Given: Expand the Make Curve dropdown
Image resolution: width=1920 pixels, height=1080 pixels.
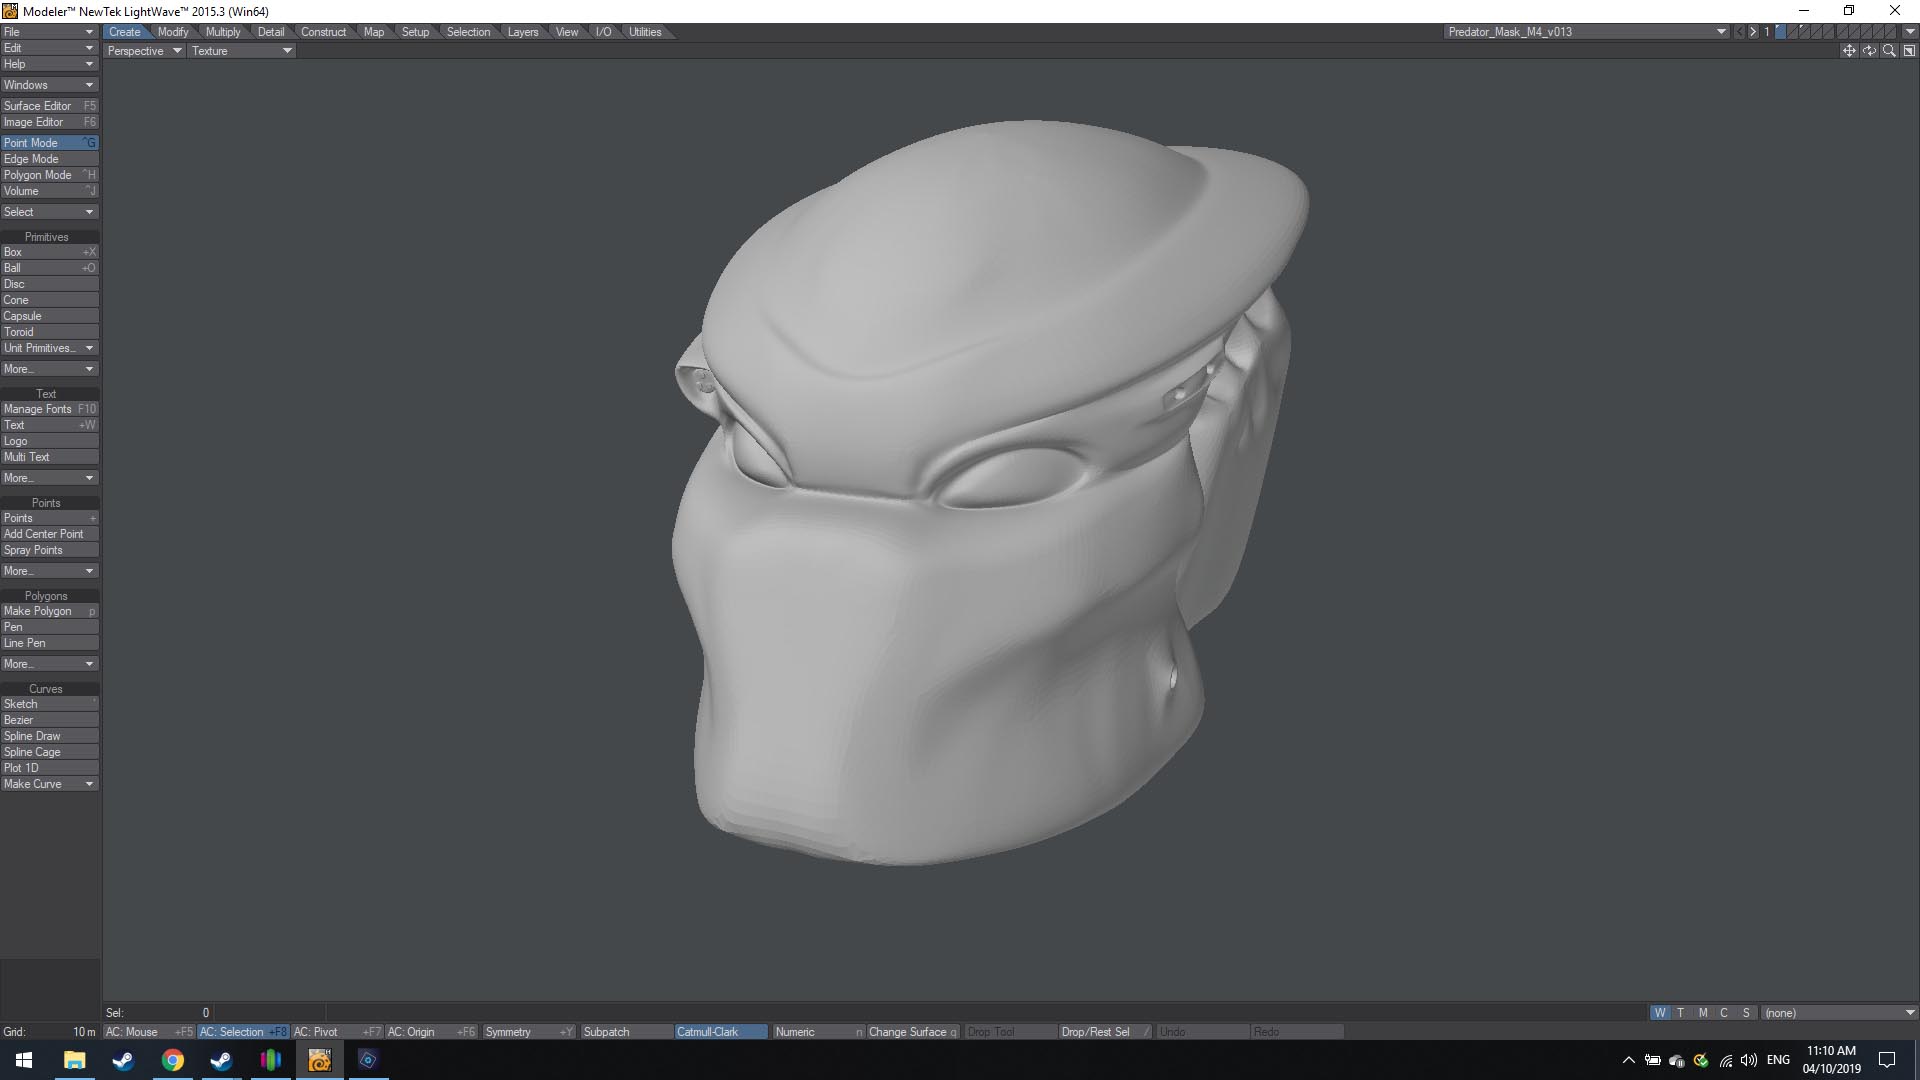Looking at the screenshot, I should 49,784.
